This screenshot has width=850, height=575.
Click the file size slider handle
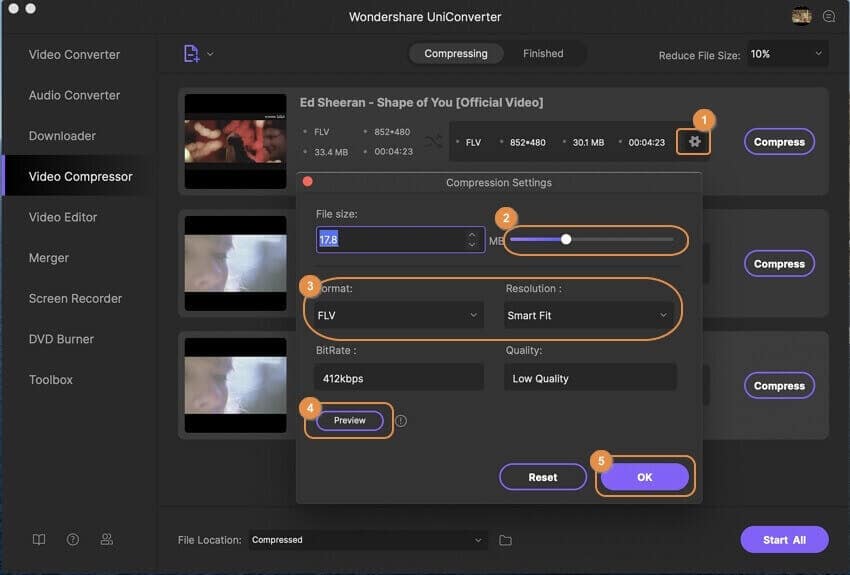(x=566, y=240)
